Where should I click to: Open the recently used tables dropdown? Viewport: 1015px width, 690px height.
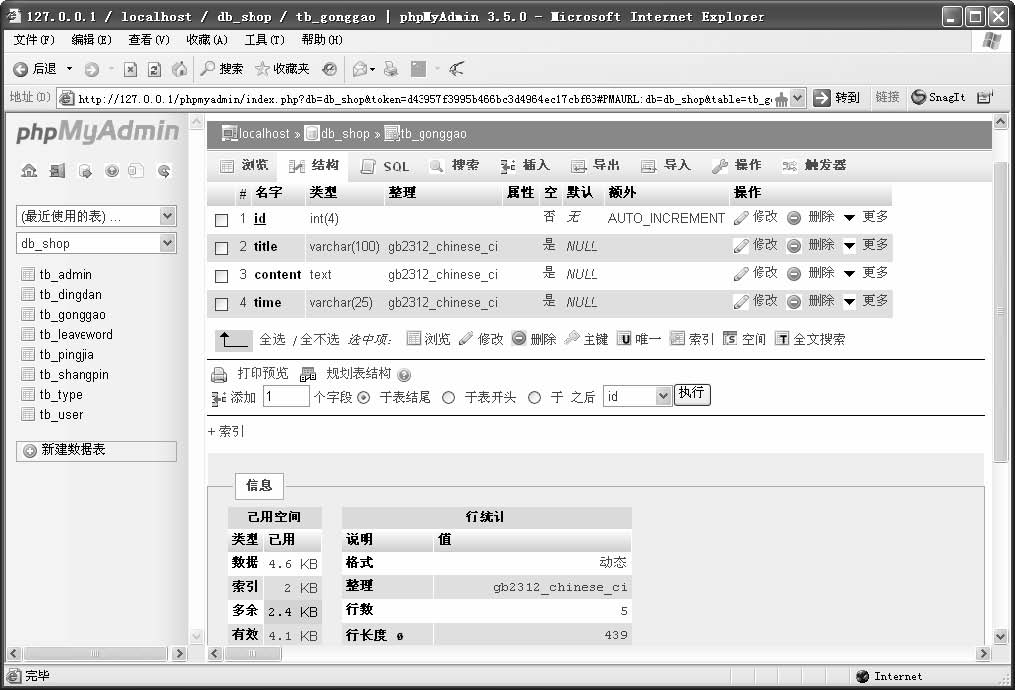click(96, 216)
